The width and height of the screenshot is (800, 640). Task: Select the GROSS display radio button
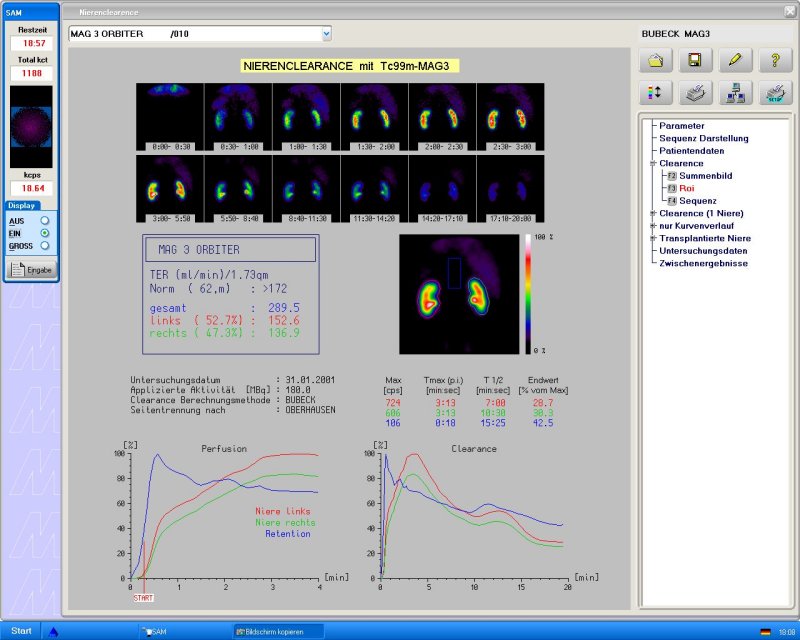pos(44,244)
